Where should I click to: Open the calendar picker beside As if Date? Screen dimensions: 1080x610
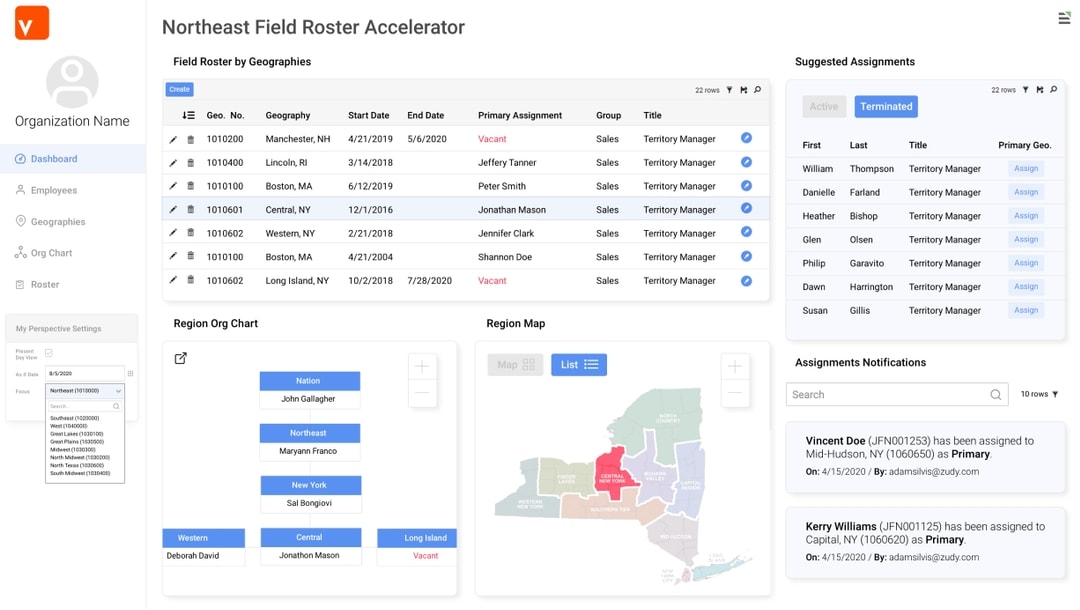tap(130, 374)
